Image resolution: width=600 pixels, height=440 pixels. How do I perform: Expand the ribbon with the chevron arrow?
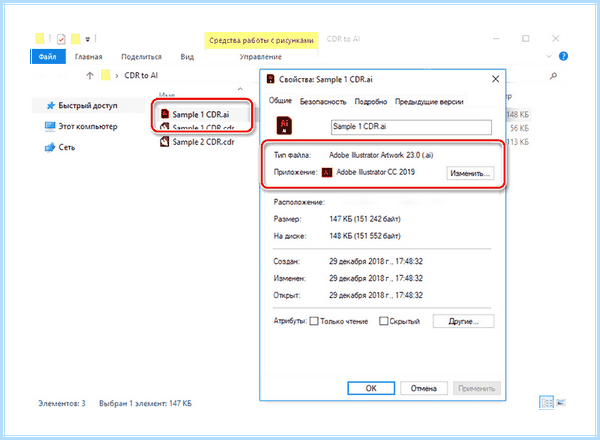549,56
